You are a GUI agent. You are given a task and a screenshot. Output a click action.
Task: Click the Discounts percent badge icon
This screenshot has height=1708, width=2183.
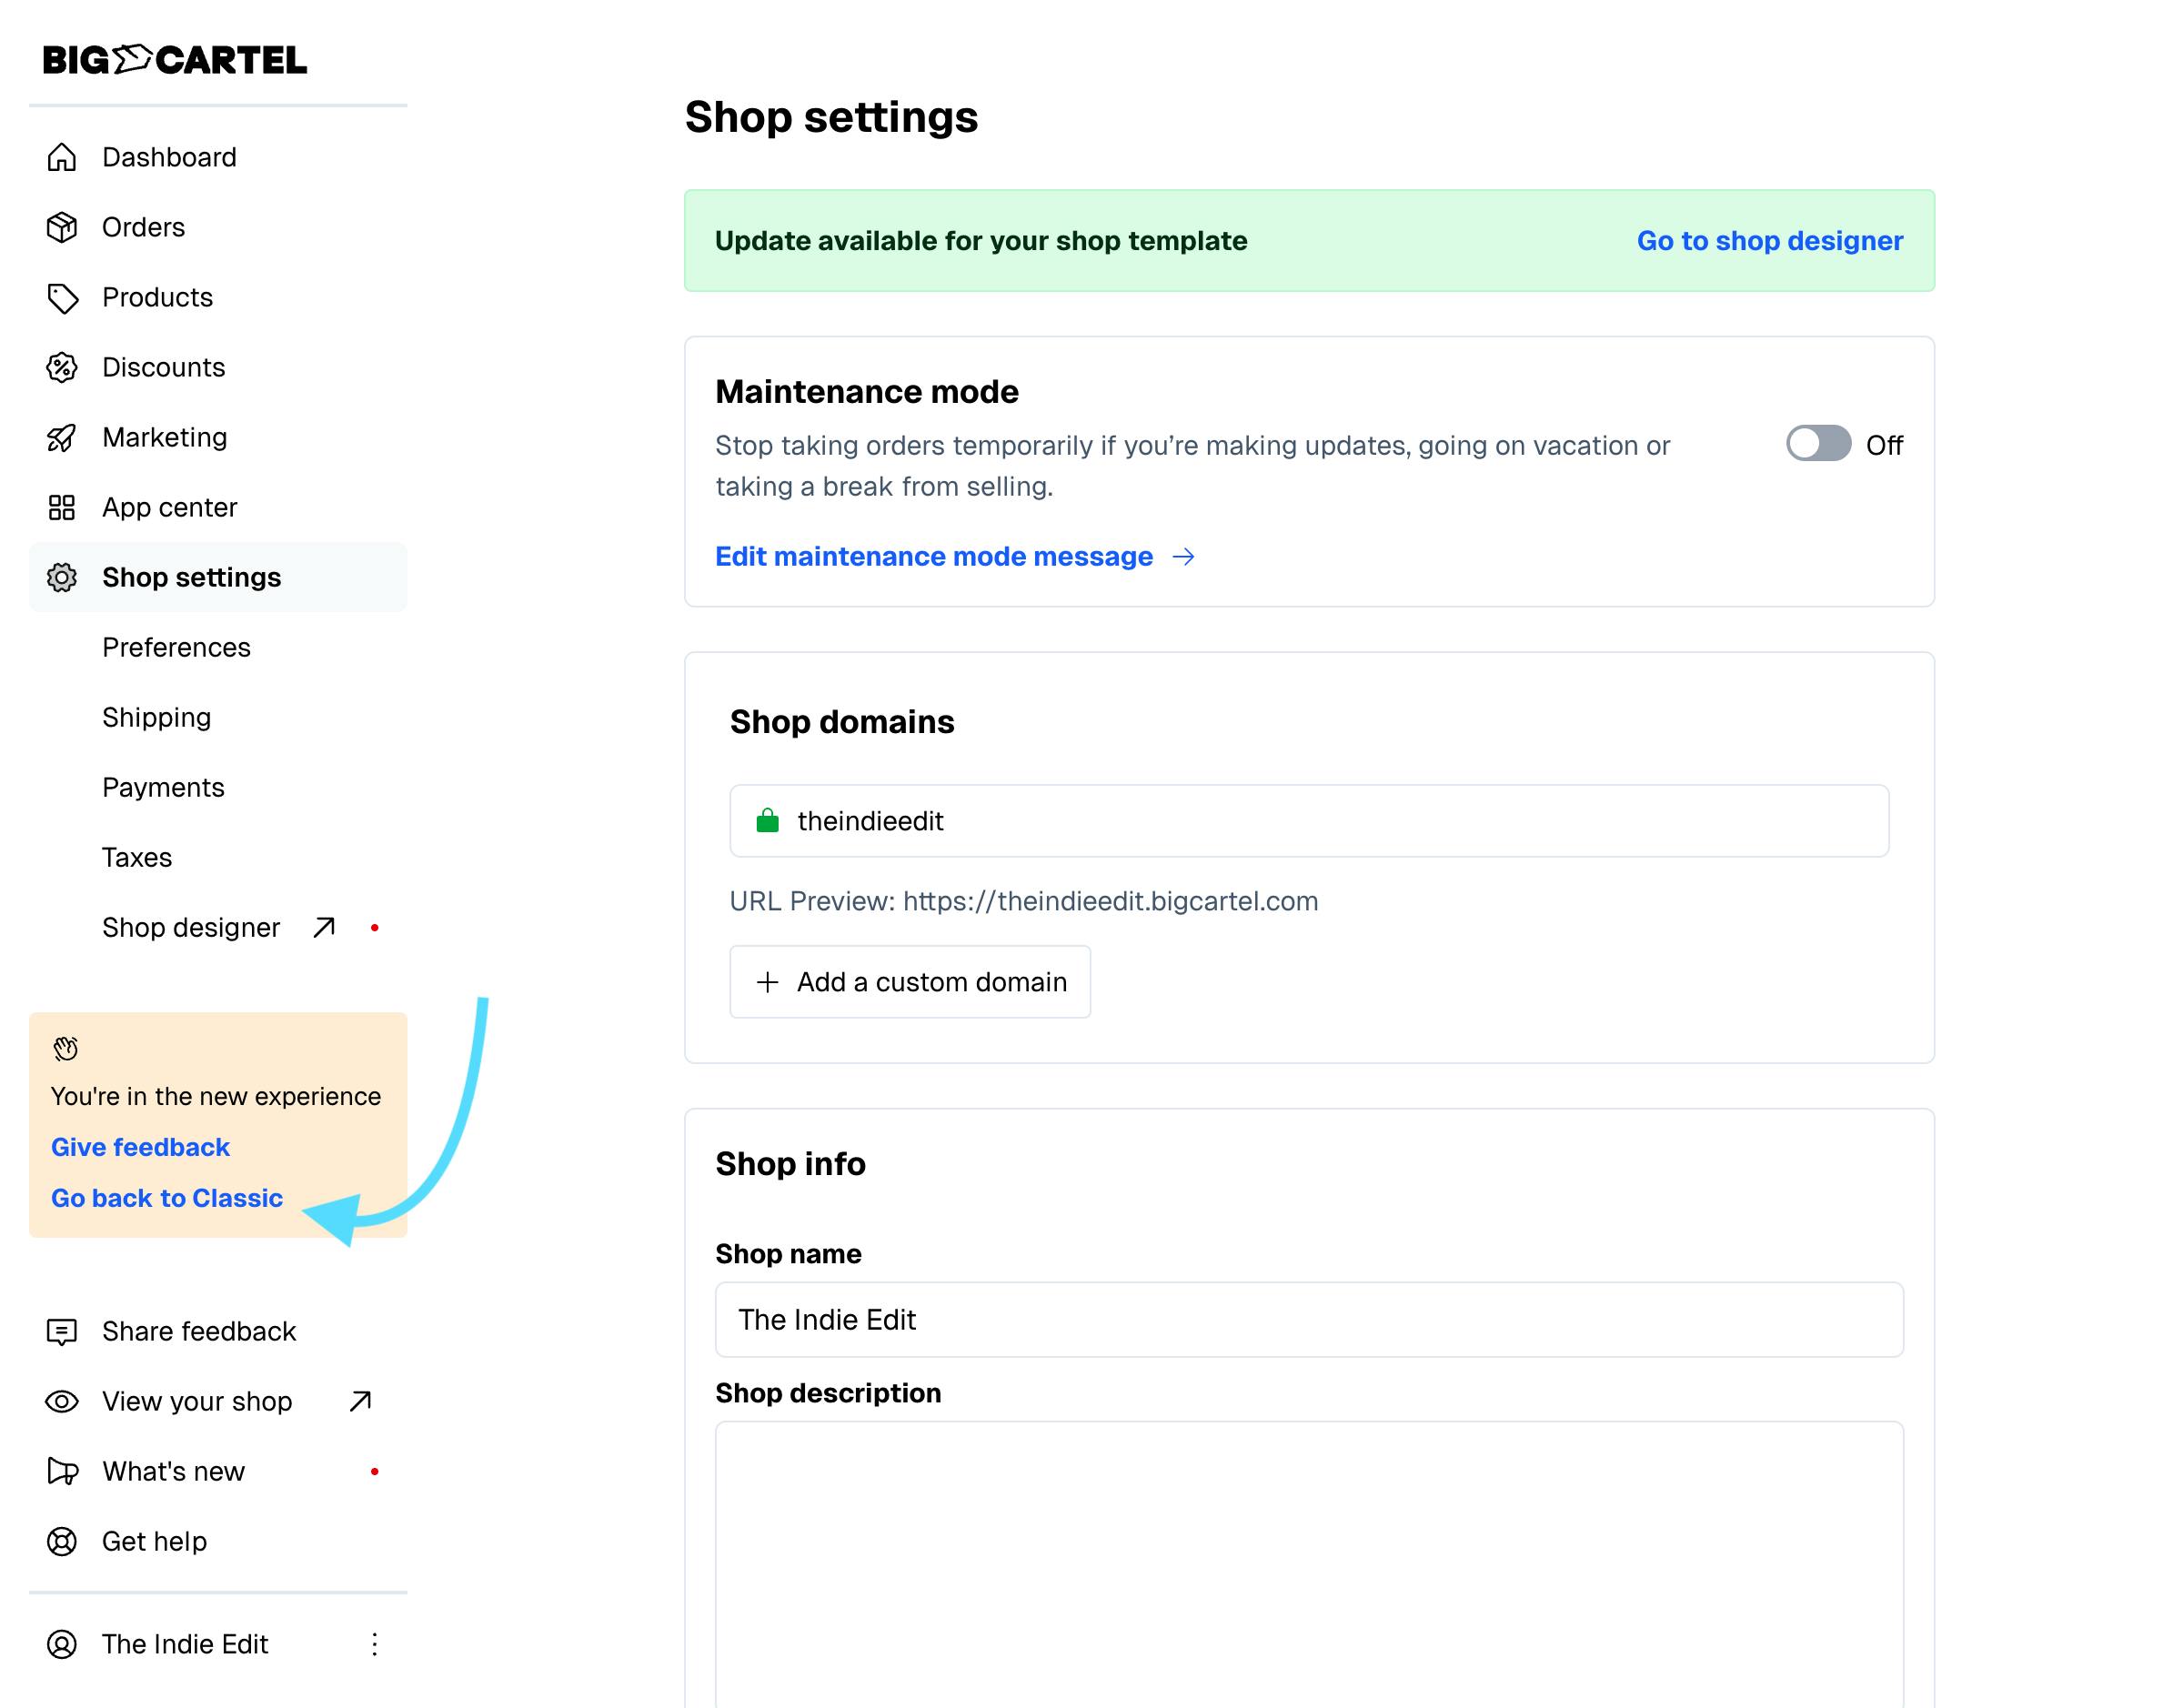[62, 367]
